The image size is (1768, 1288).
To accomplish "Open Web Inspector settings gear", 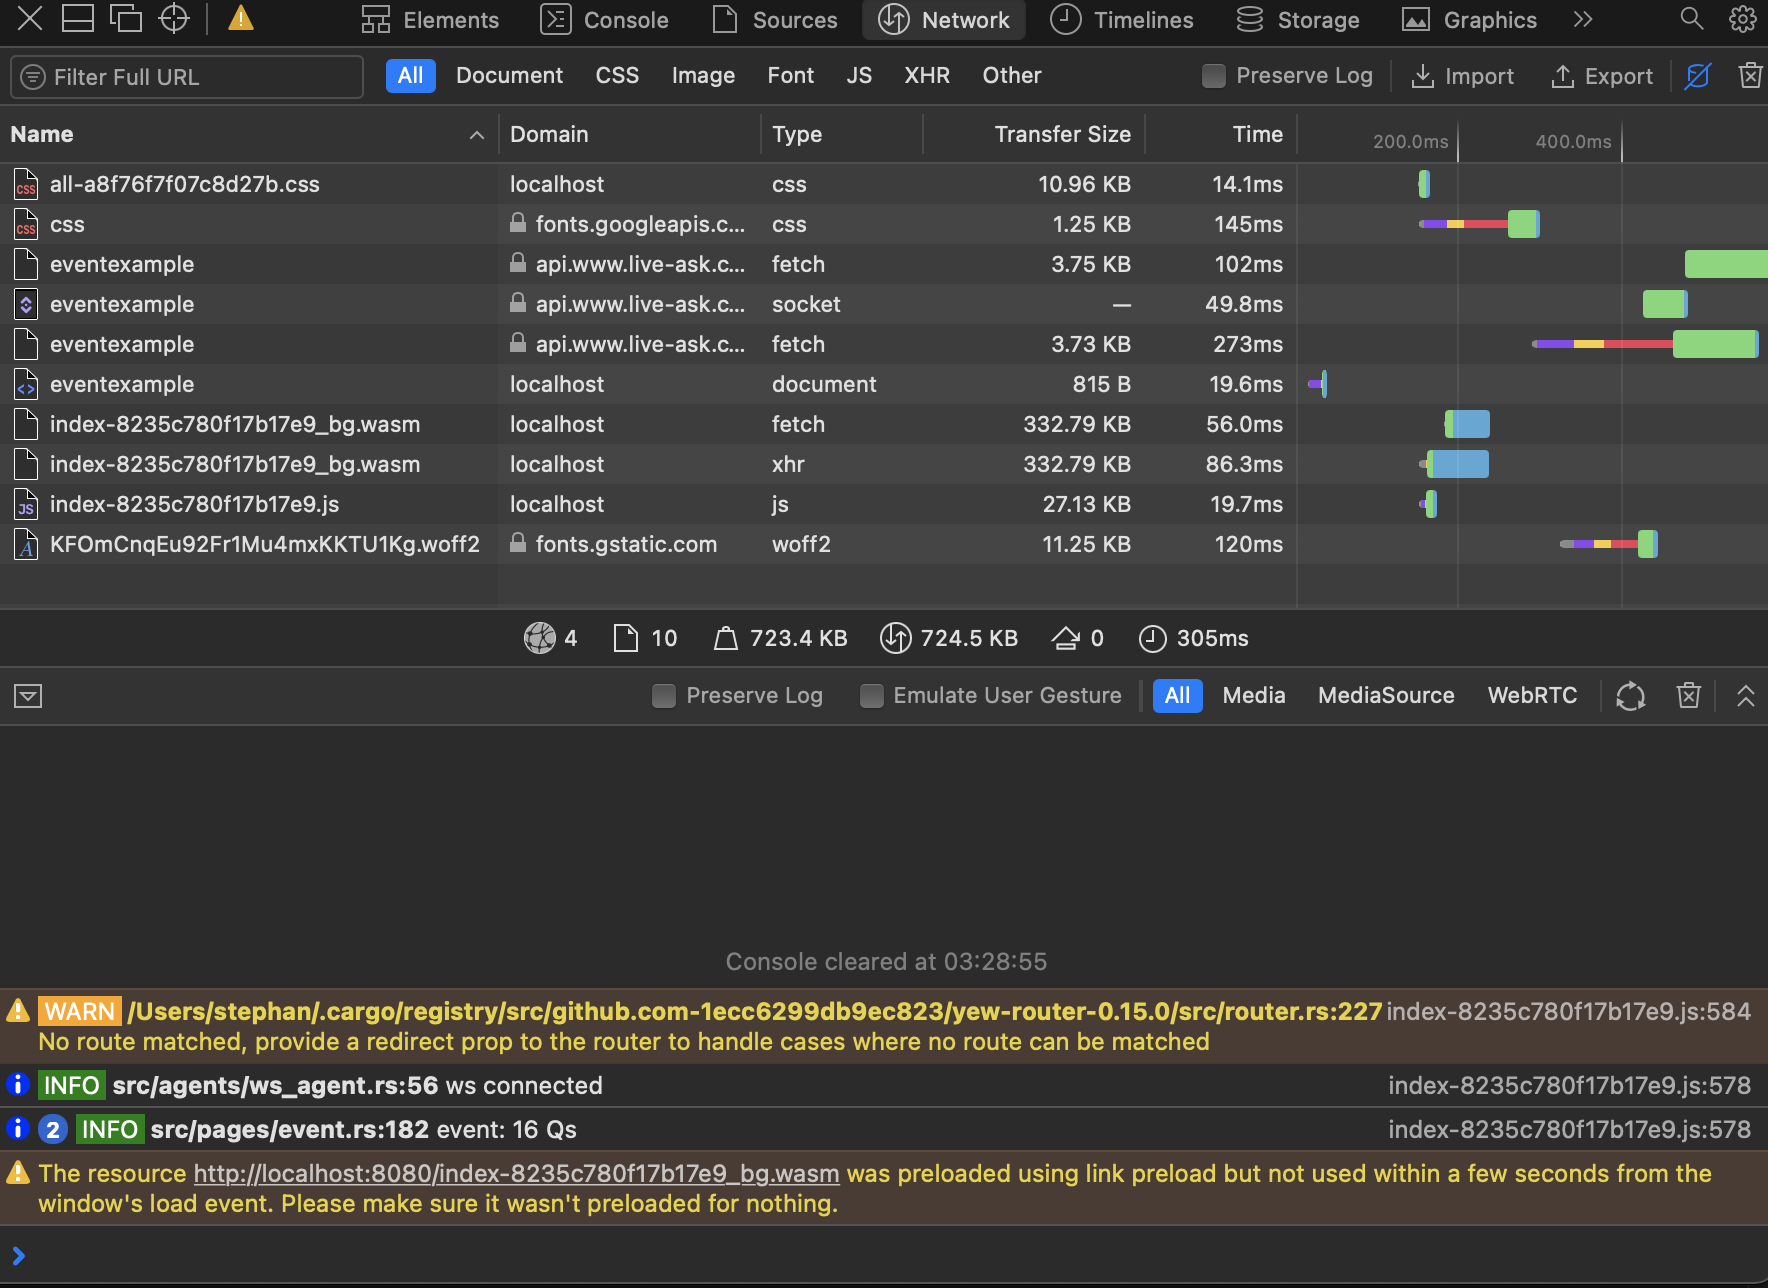I will point(1743,18).
